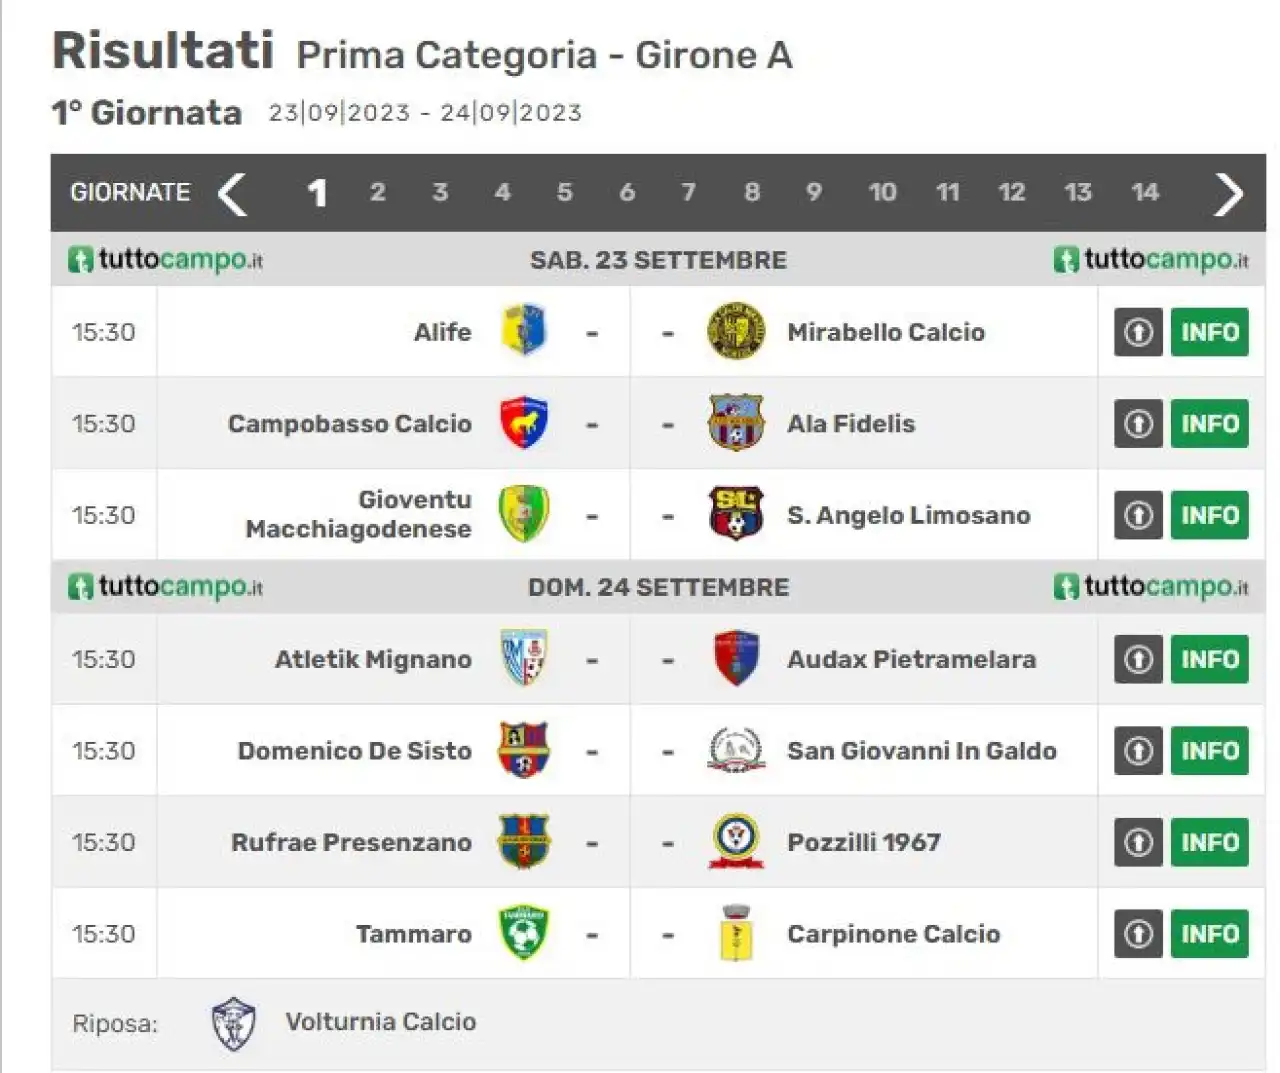Screen dimensions: 1280x1073
Task: Go to next giornate with right chevron
Action: [x=1229, y=193]
